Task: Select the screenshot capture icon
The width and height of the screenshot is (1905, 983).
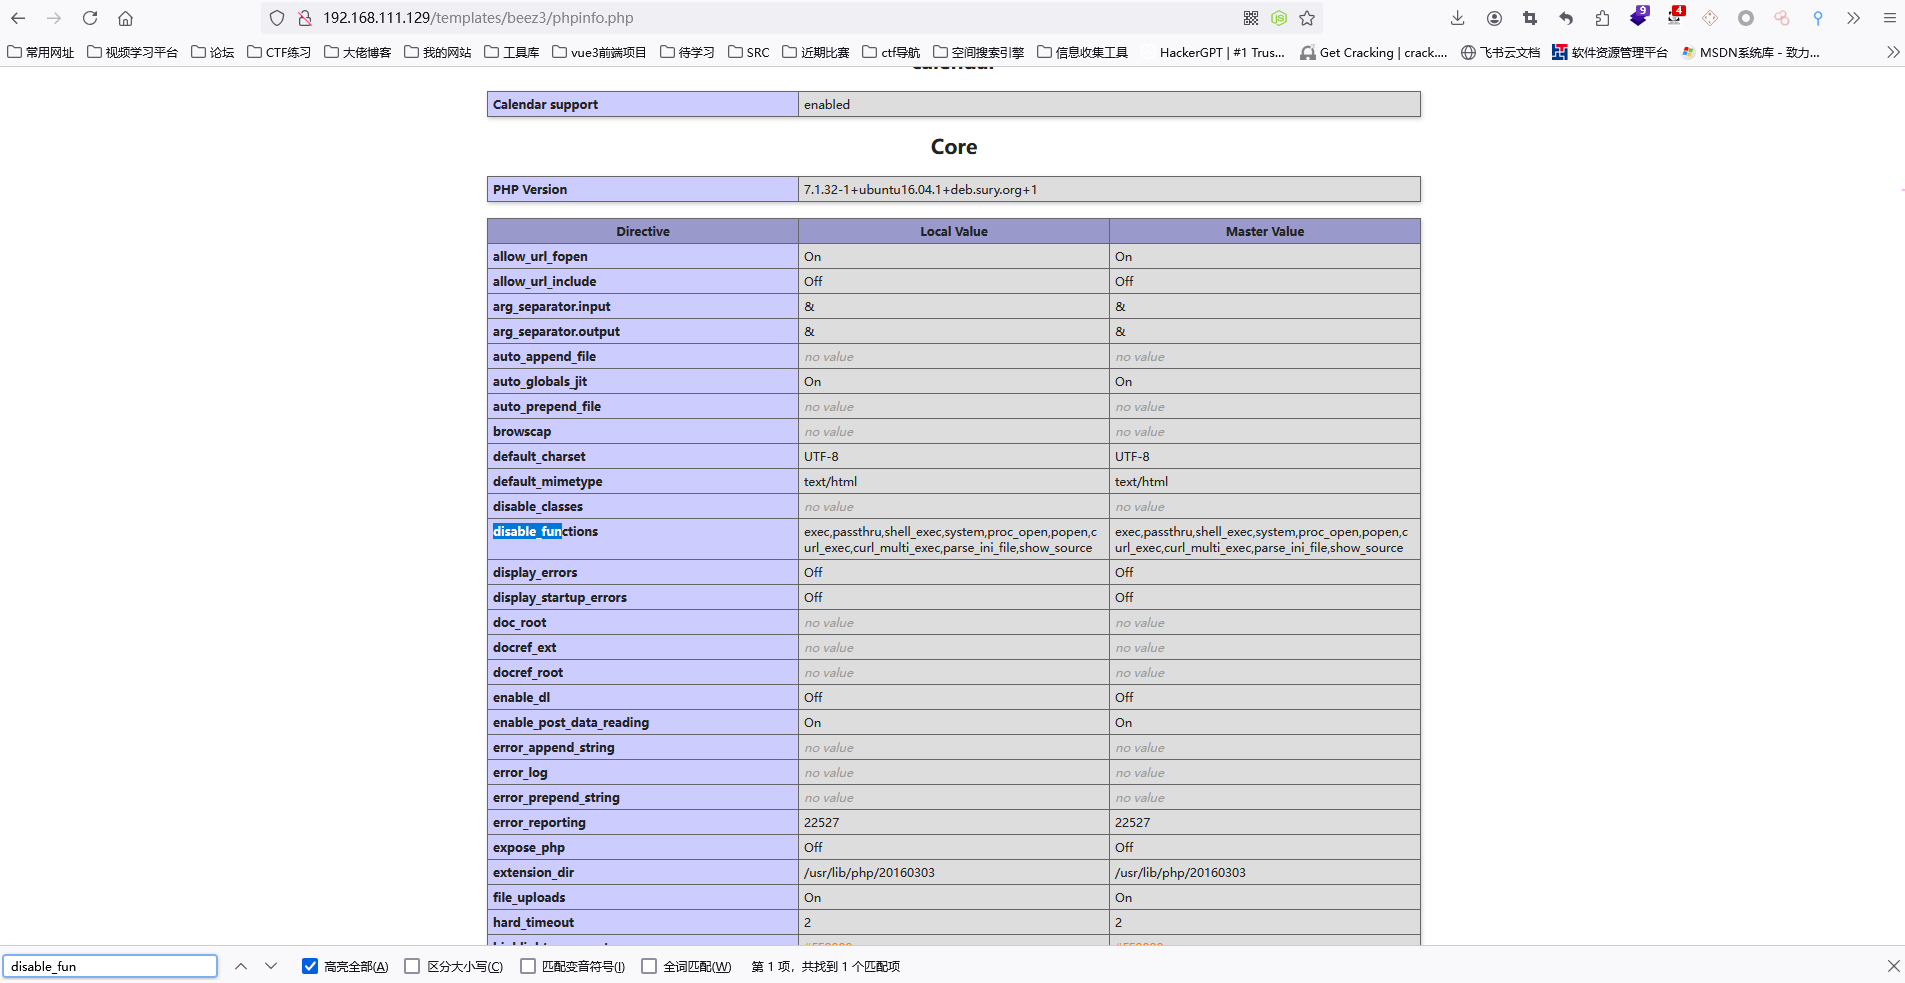Action: click(x=1531, y=17)
